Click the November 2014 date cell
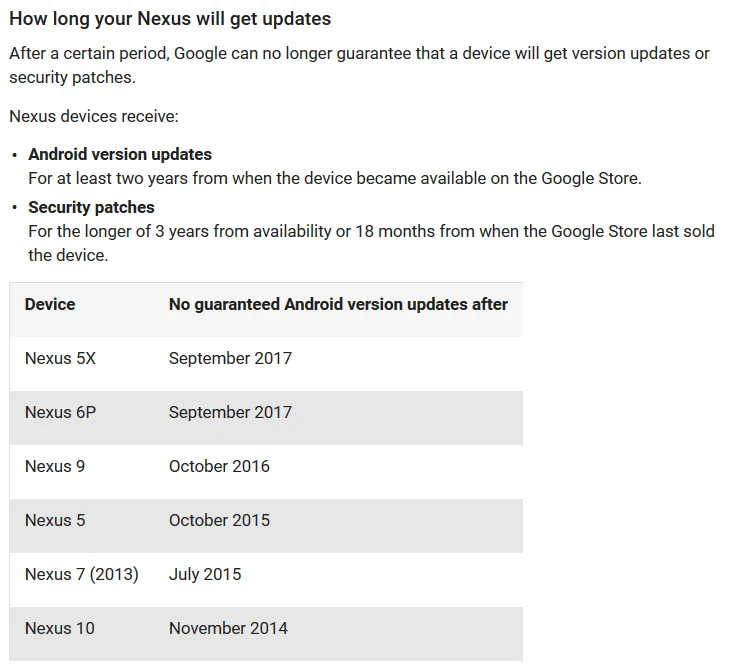Image resolution: width=732 pixels, height=672 pixels. point(228,628)
